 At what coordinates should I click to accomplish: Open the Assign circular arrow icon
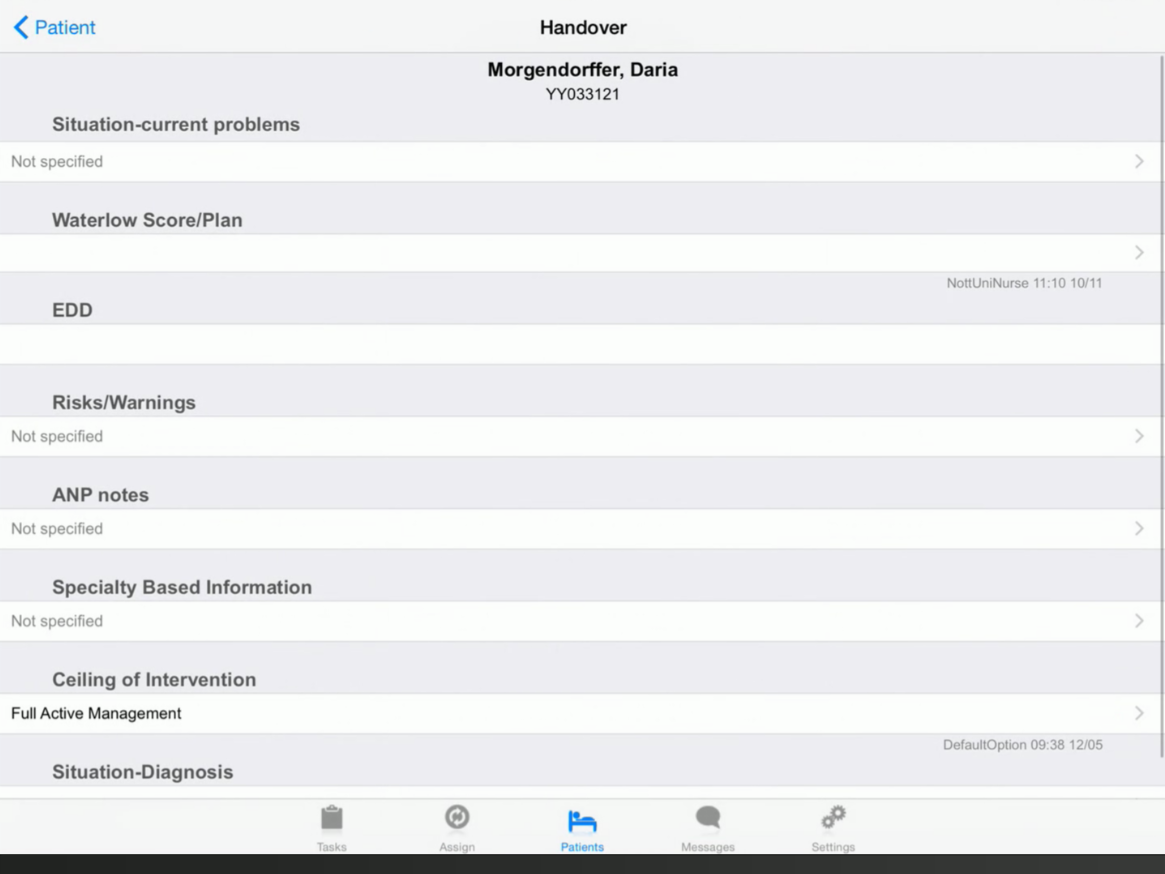457,818
